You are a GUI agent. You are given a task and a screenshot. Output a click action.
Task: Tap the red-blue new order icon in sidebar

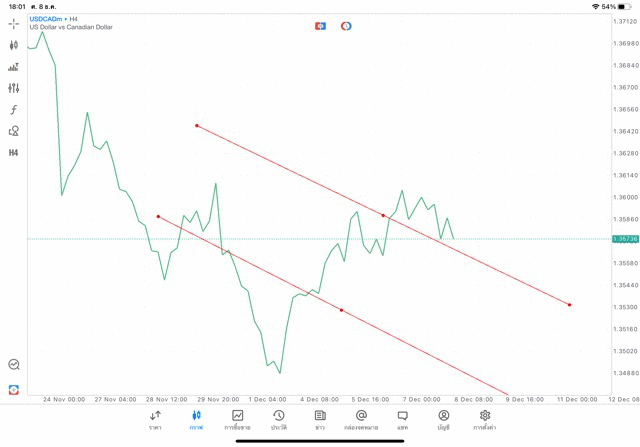[x=13, y=389]
